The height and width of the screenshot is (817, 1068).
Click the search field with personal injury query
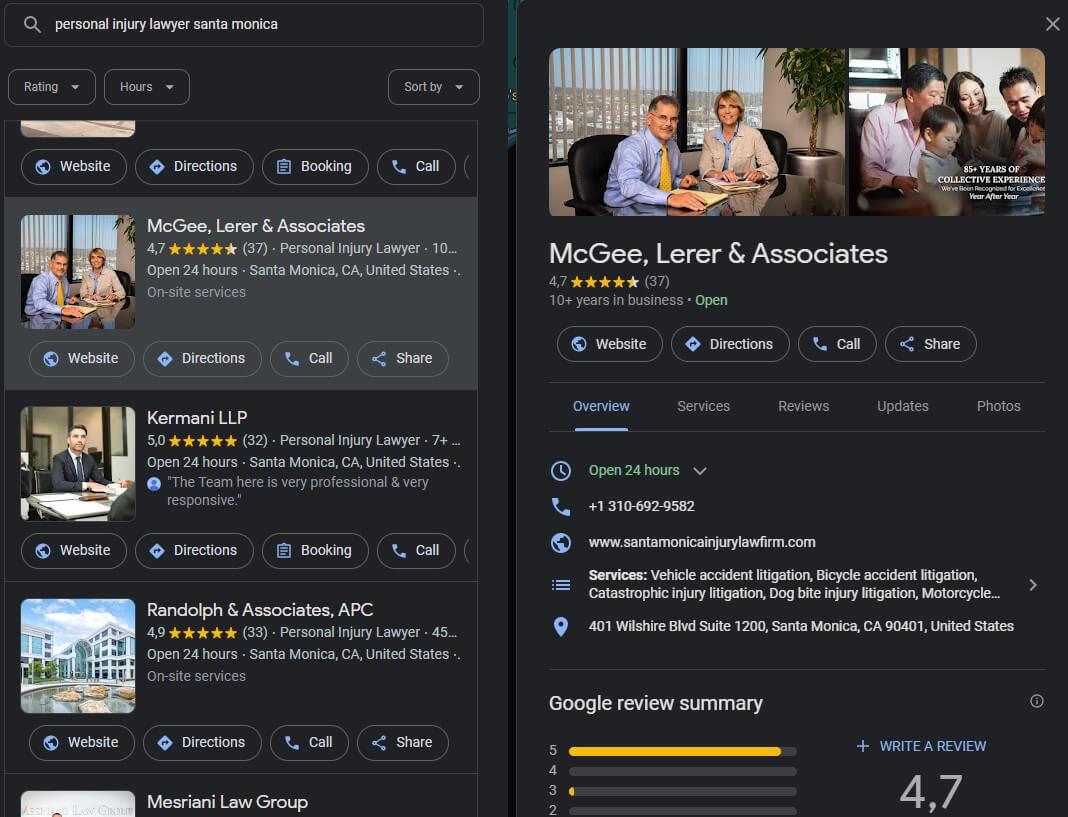pos(244,25)
